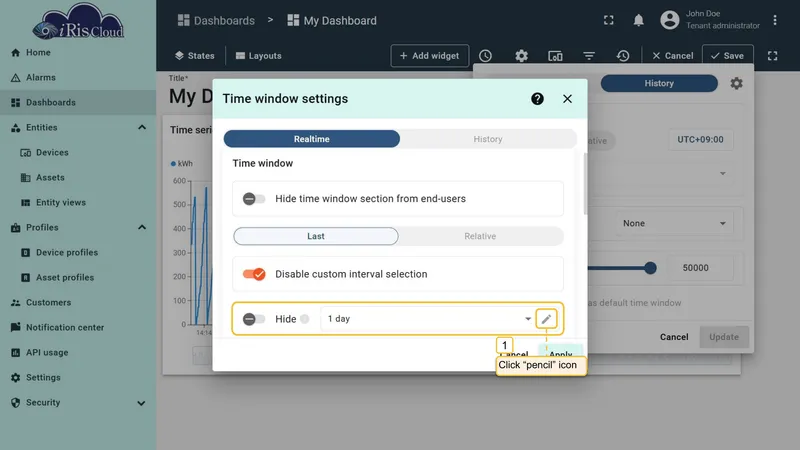Open the UTC+09:00 timezone selector
This screenshot has height=450, width=800.
701,139
